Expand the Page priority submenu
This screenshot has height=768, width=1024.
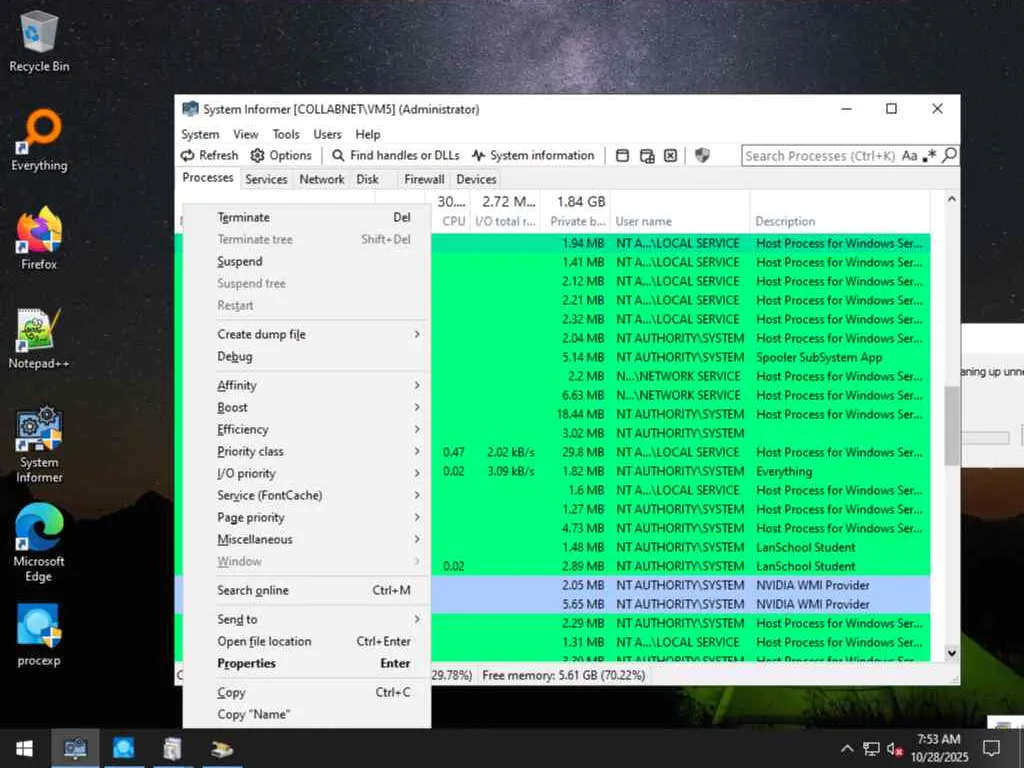point(307,517)
